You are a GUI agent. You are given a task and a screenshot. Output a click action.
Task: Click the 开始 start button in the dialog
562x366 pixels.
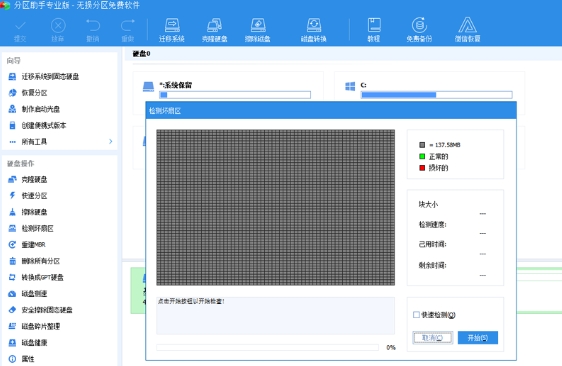[478, 338]
